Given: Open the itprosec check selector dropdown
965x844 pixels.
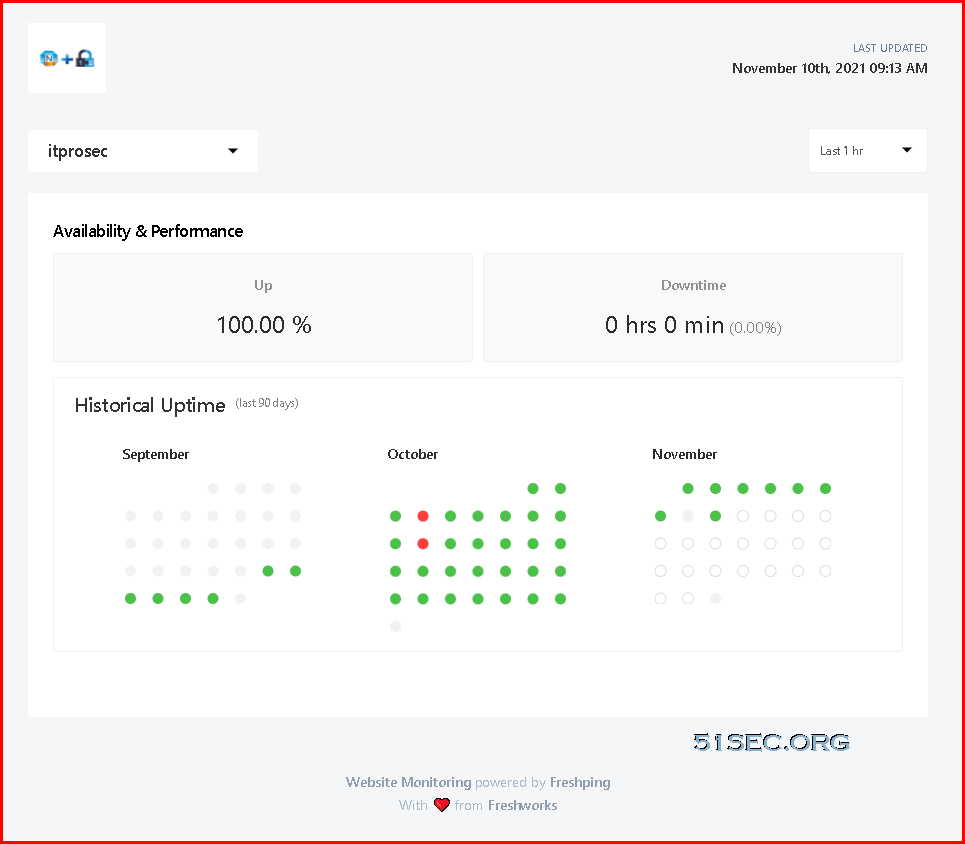Looking at the screenshot, I should pos(143,151).
